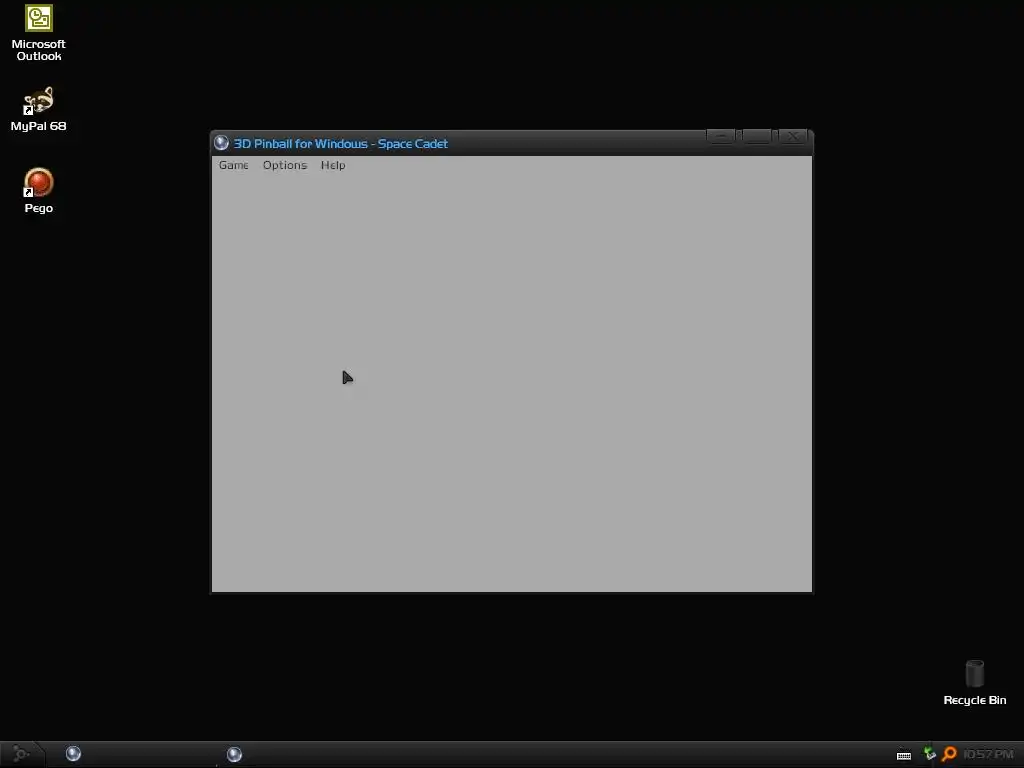Open the Options menu in 3D Pinball
Screen dimensions: 1024x768
285,165
